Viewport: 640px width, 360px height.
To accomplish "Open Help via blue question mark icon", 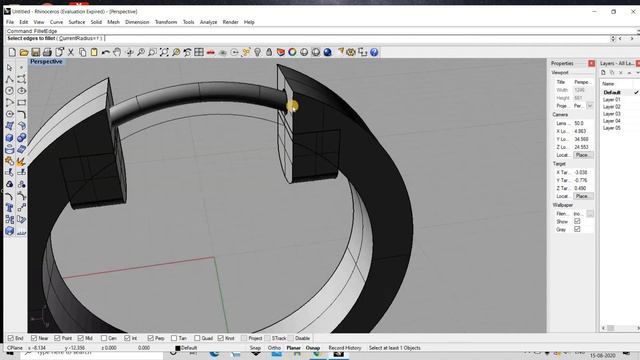I will click(374, 52).
